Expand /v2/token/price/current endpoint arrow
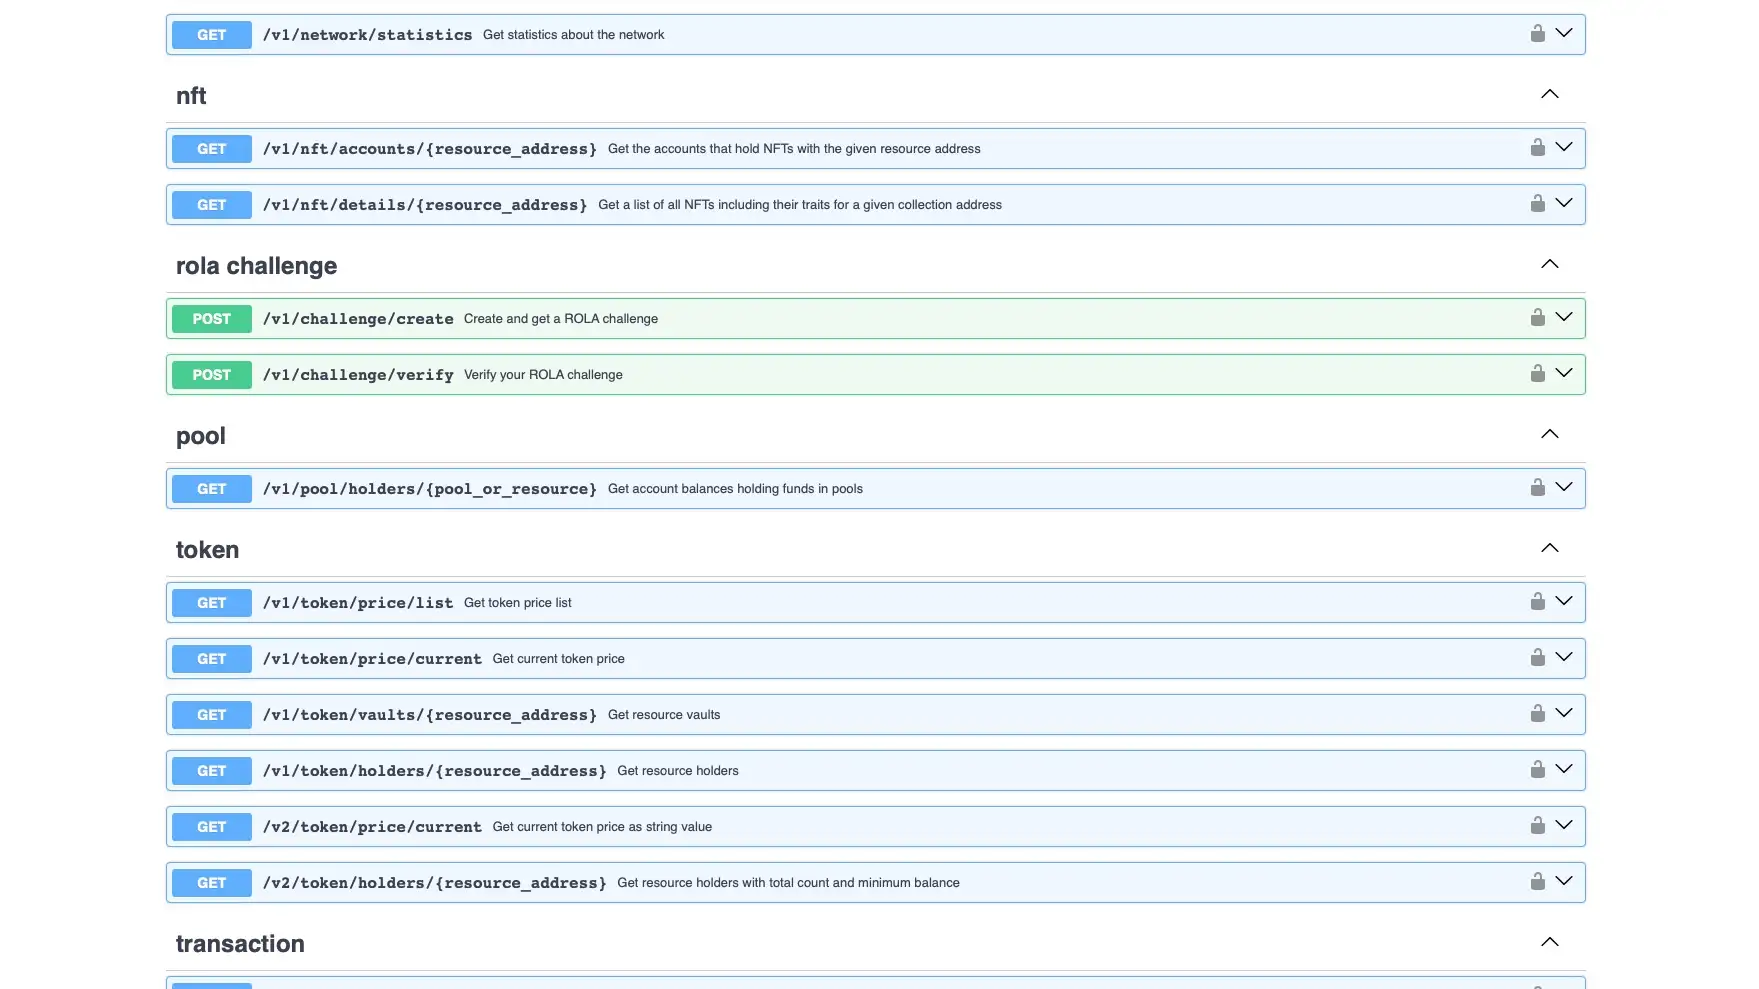1759x989 pixels. pos(1564,826)
